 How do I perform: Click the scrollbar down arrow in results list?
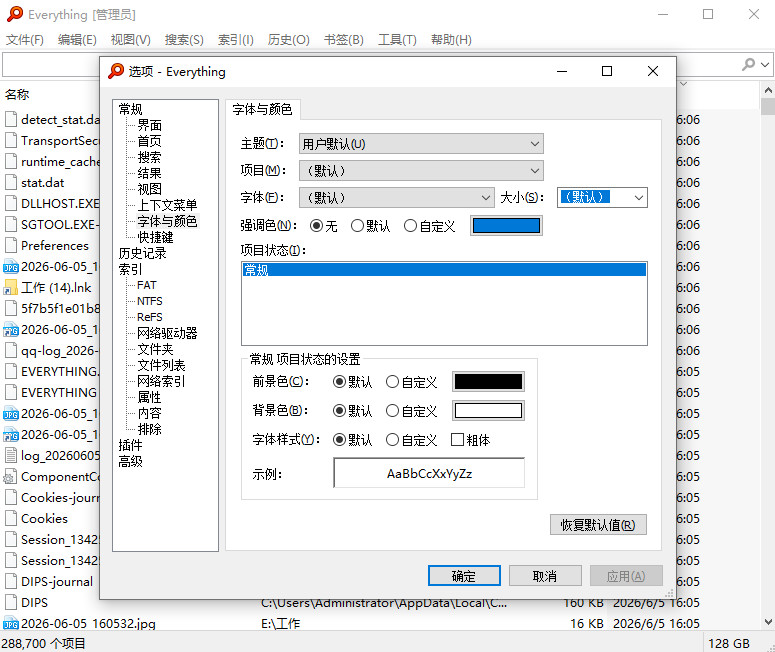click(768, 622)
